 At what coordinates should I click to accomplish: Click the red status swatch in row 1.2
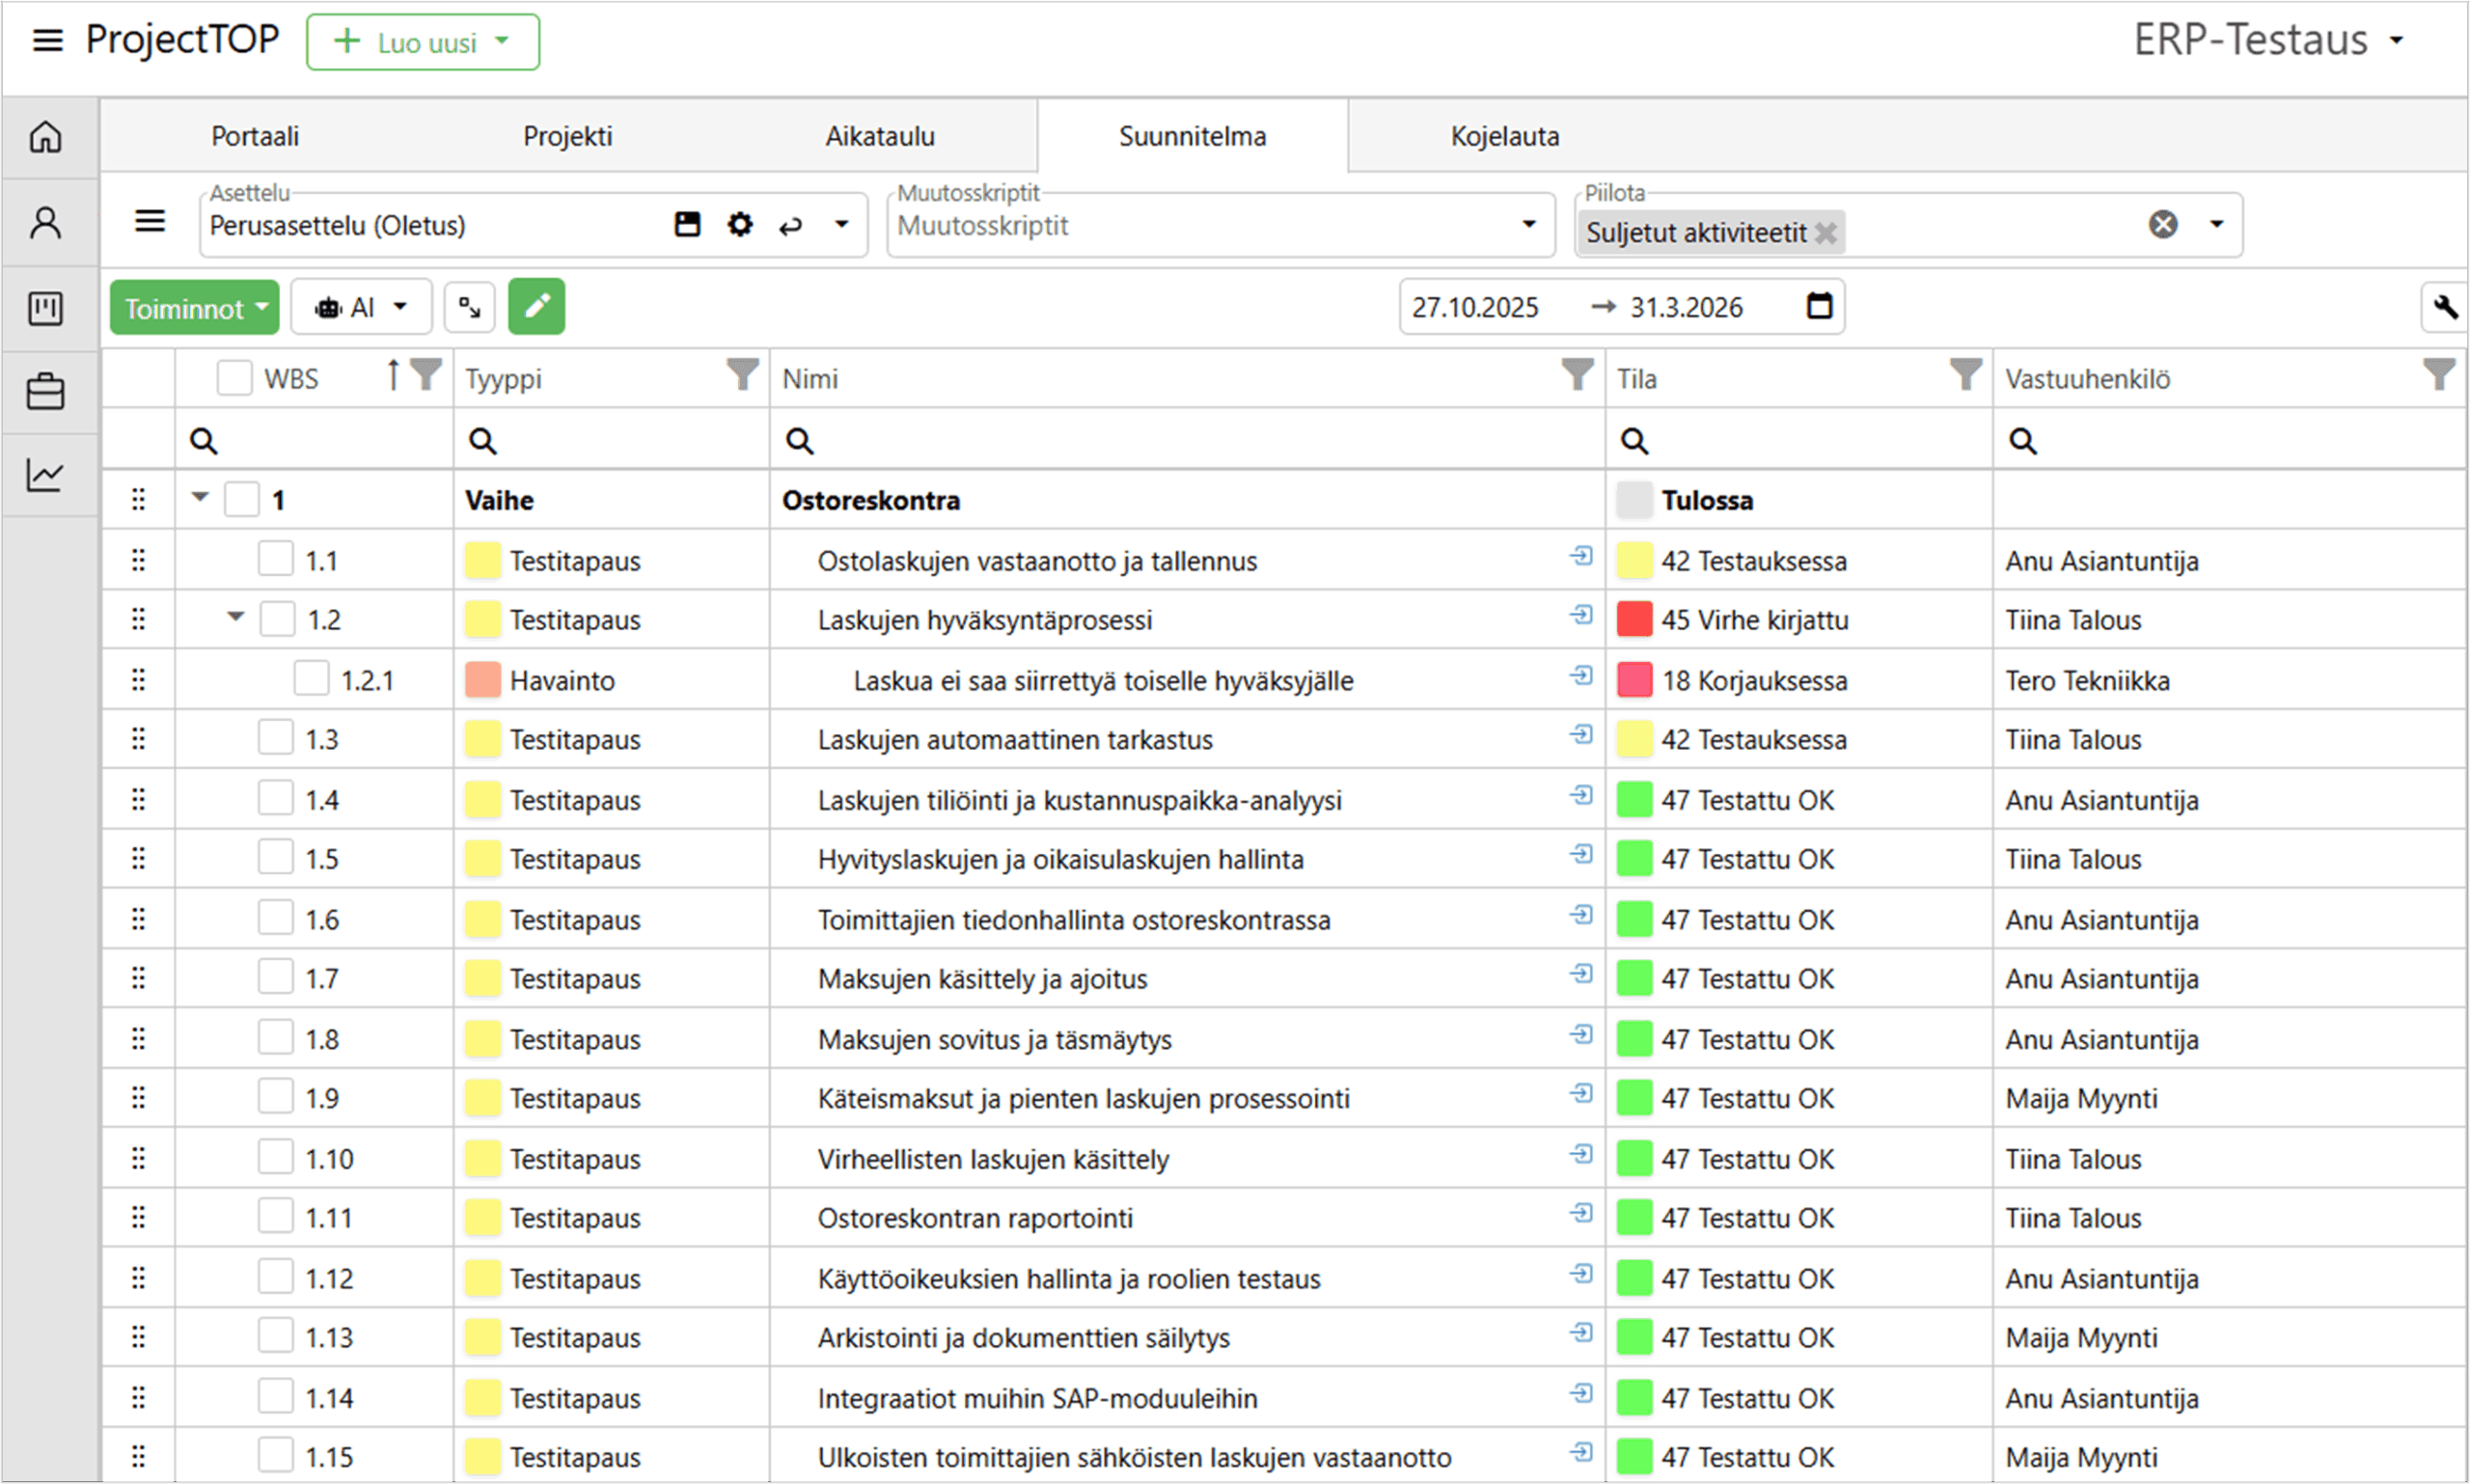1633,619
